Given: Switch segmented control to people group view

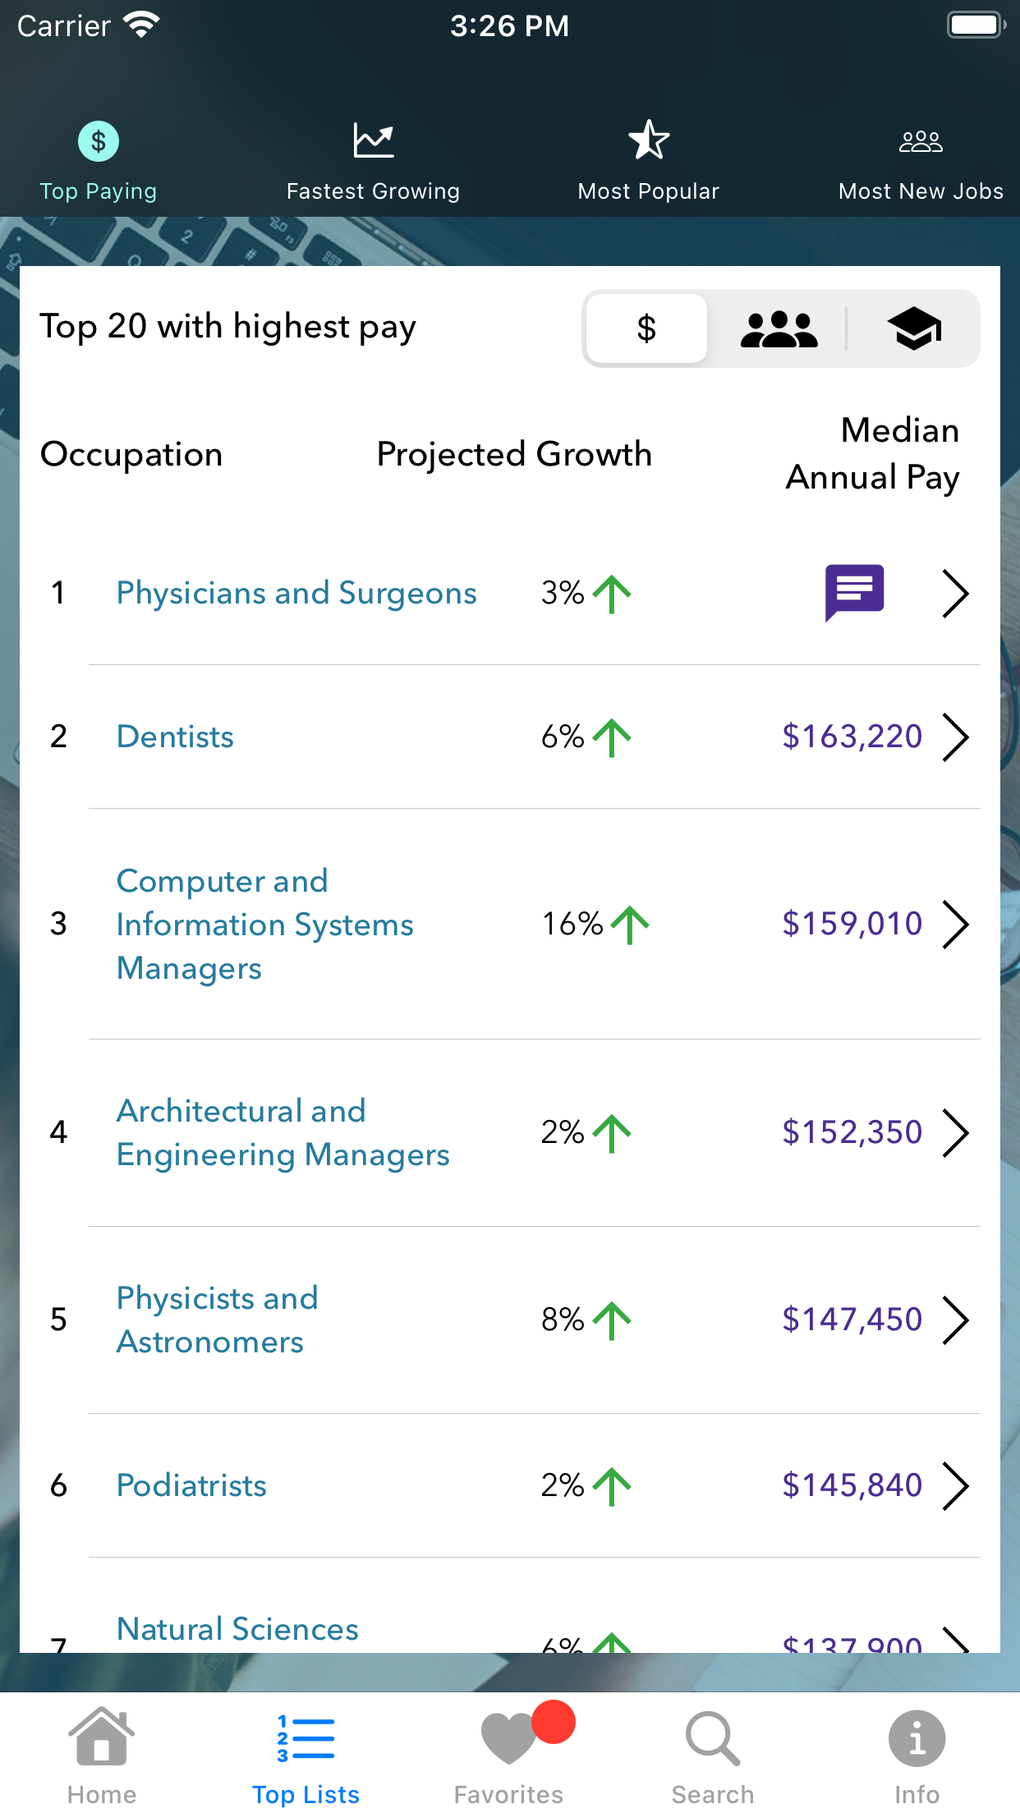Looking at the screenshot, I should coord(779,328).
